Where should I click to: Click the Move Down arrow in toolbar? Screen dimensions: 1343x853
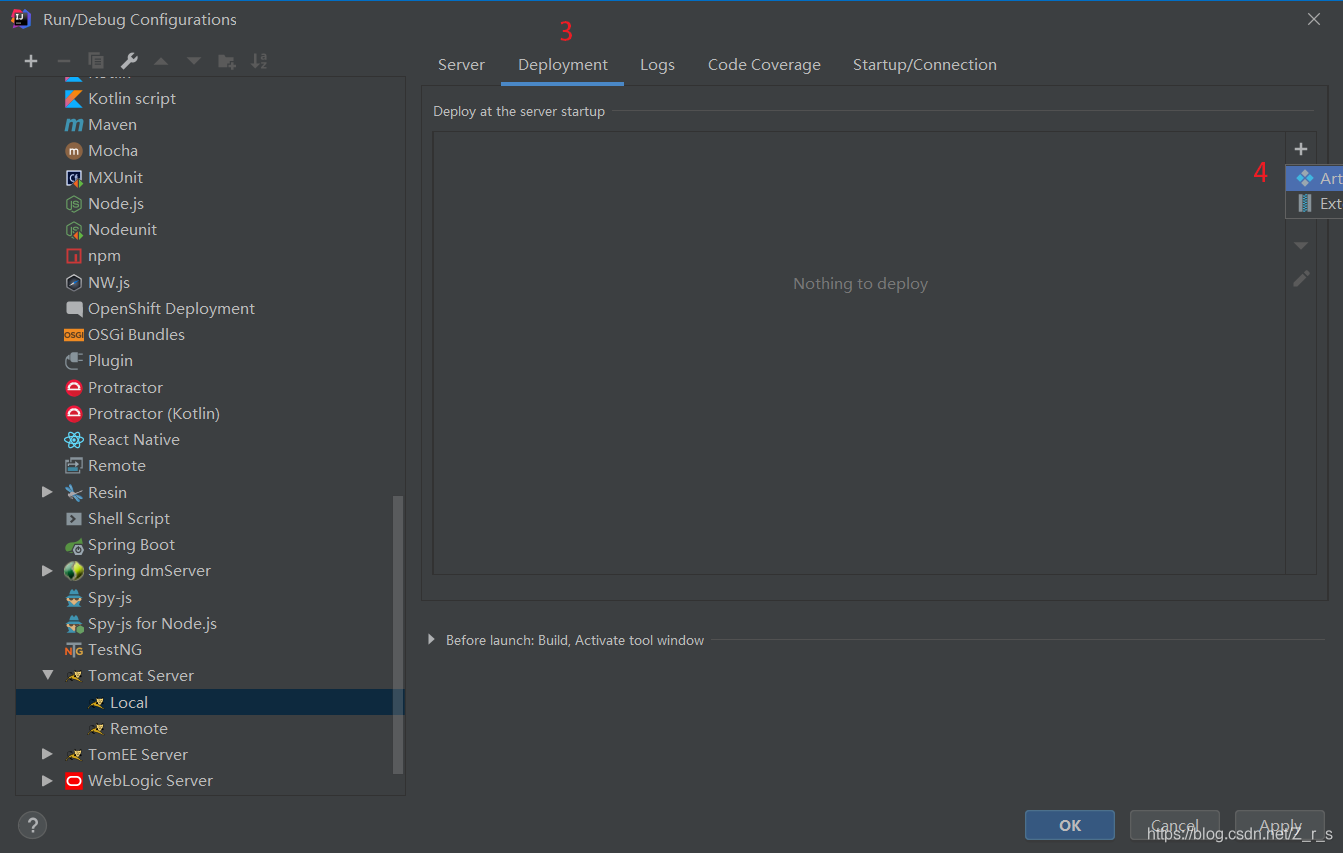click(194, 61)
